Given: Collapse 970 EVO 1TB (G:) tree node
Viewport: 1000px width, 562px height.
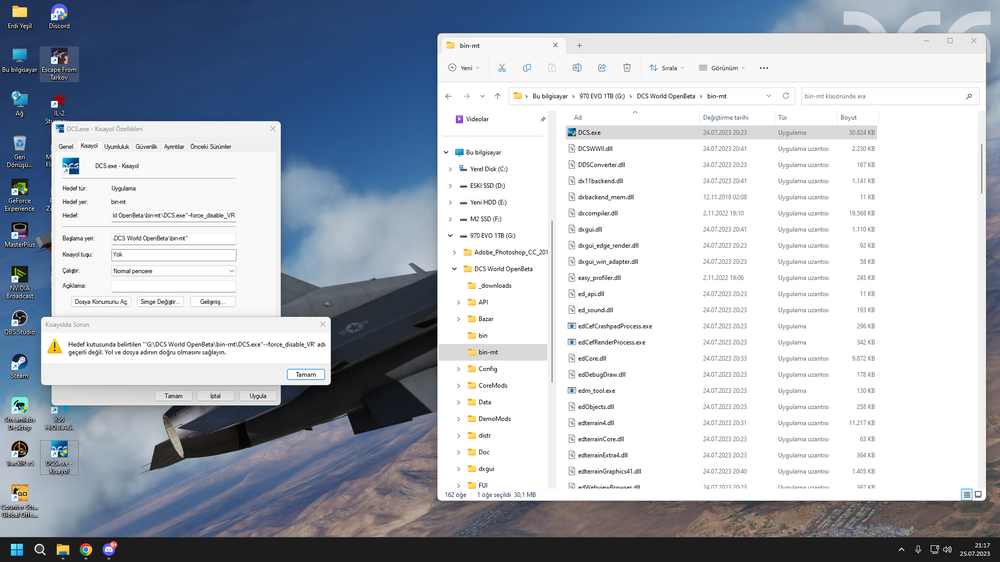Looking at the screenshot, I should point(450,235).
